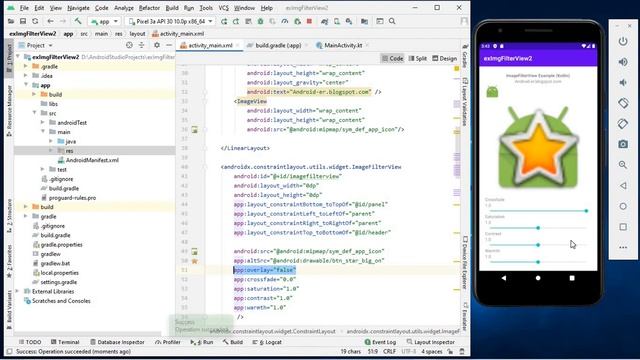Switch editor to Split view
The image size is (640, 360).
click(x=418, y=58)
